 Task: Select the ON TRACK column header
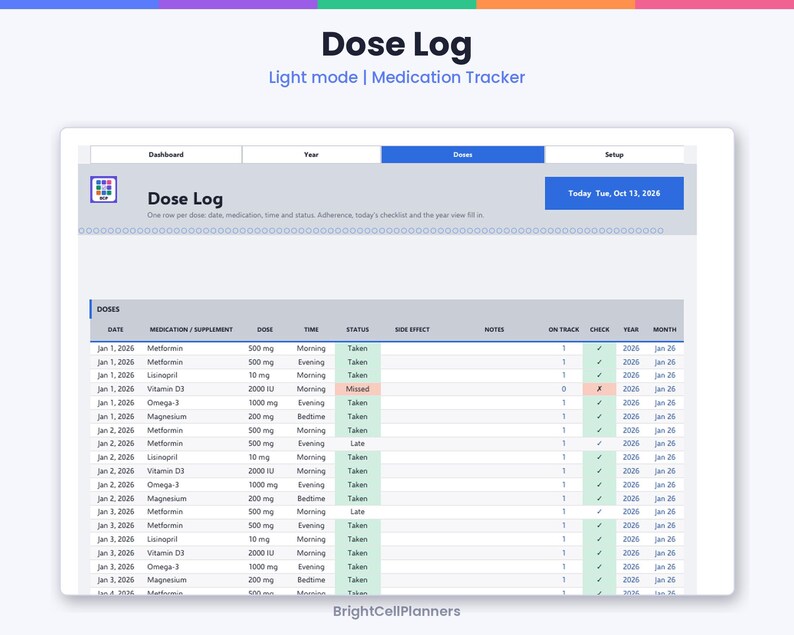point(564,330)
